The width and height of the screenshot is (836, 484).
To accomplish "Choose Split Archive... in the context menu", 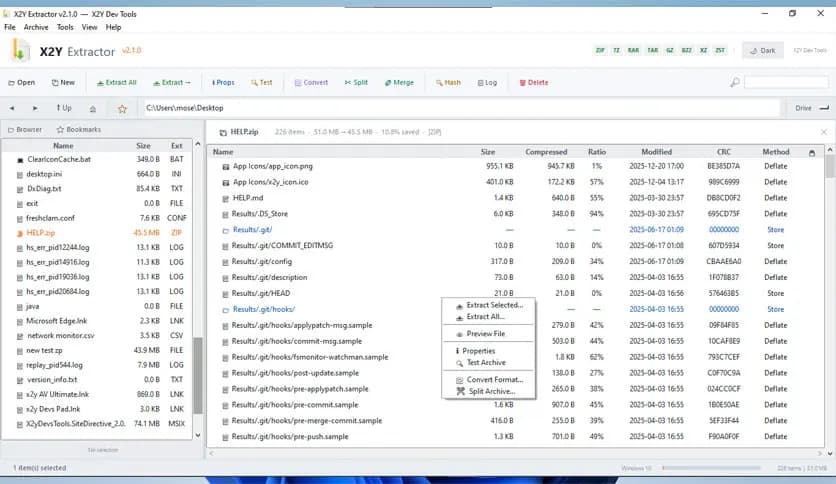I will (x=489, y=391).
